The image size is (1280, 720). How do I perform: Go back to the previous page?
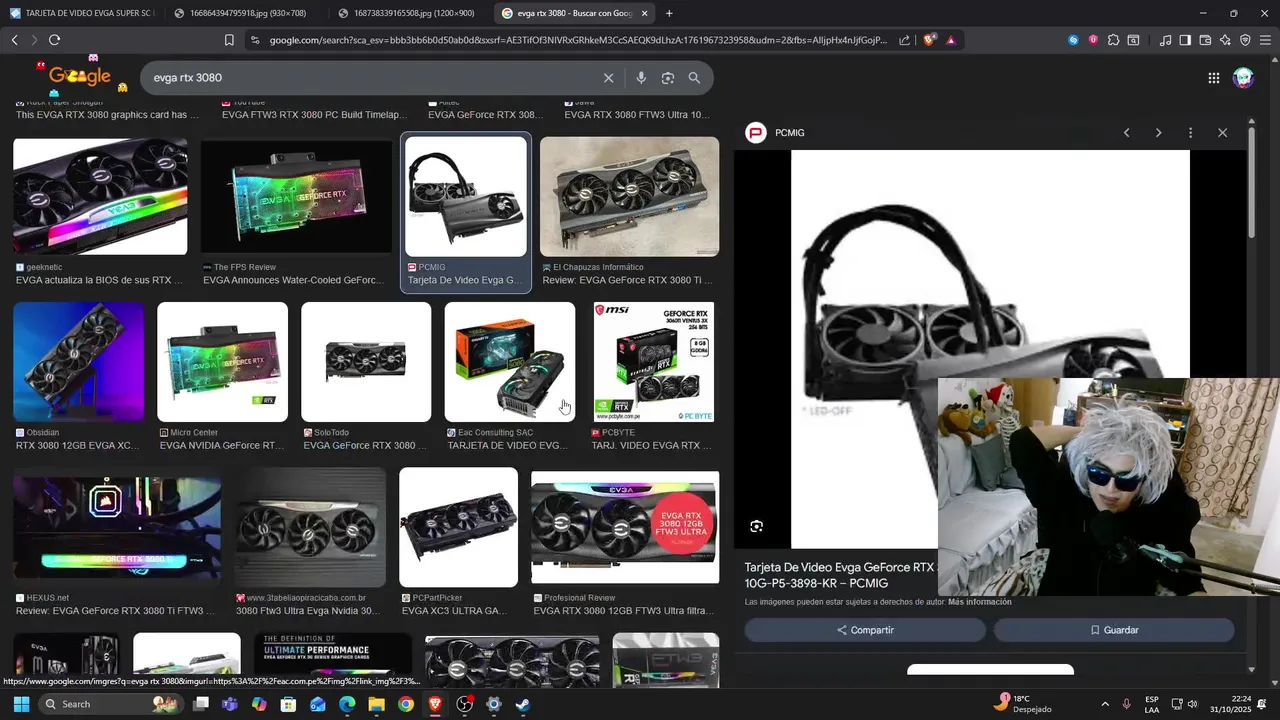tap(14, 40)
